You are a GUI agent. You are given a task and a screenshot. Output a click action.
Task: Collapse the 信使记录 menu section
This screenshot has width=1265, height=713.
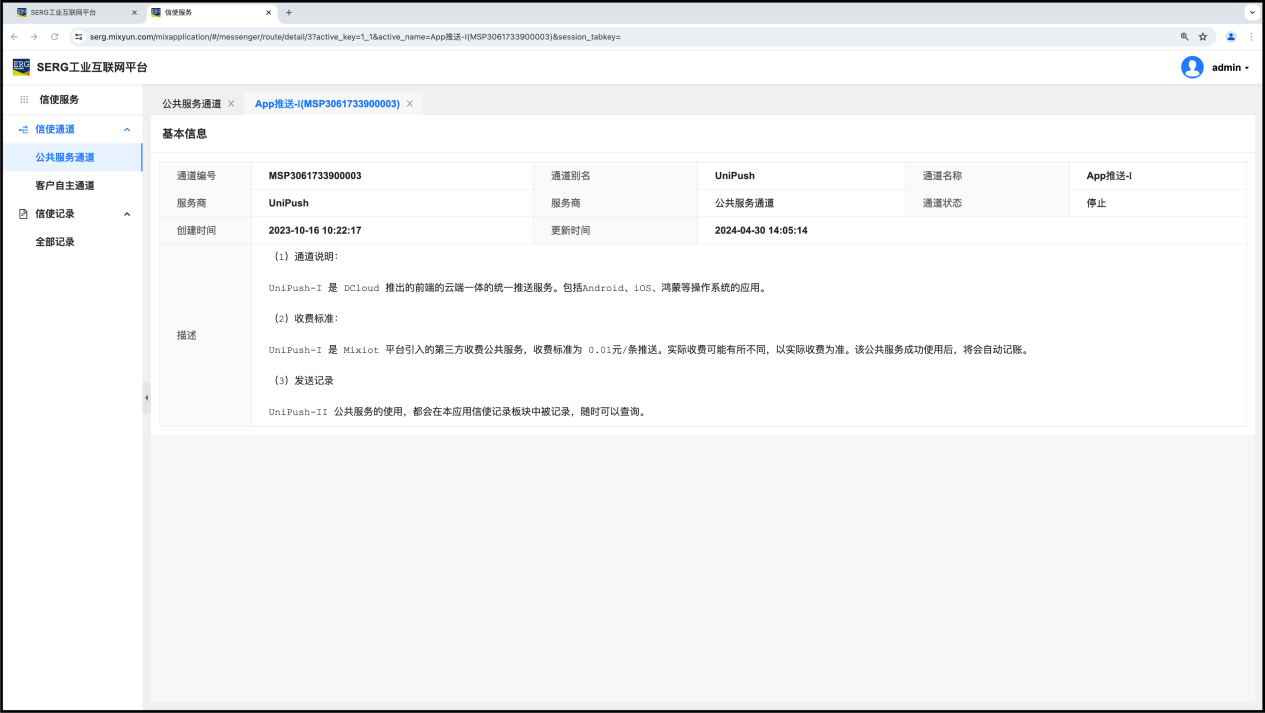[127, 214]
